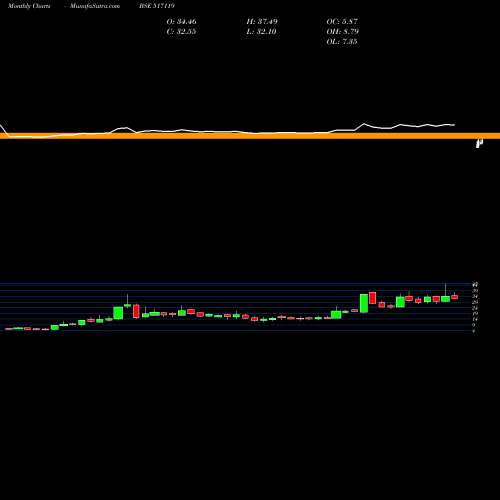Click the 29 price axis label
The height and width of the screenshot is (500, 500).
[475, 302]
